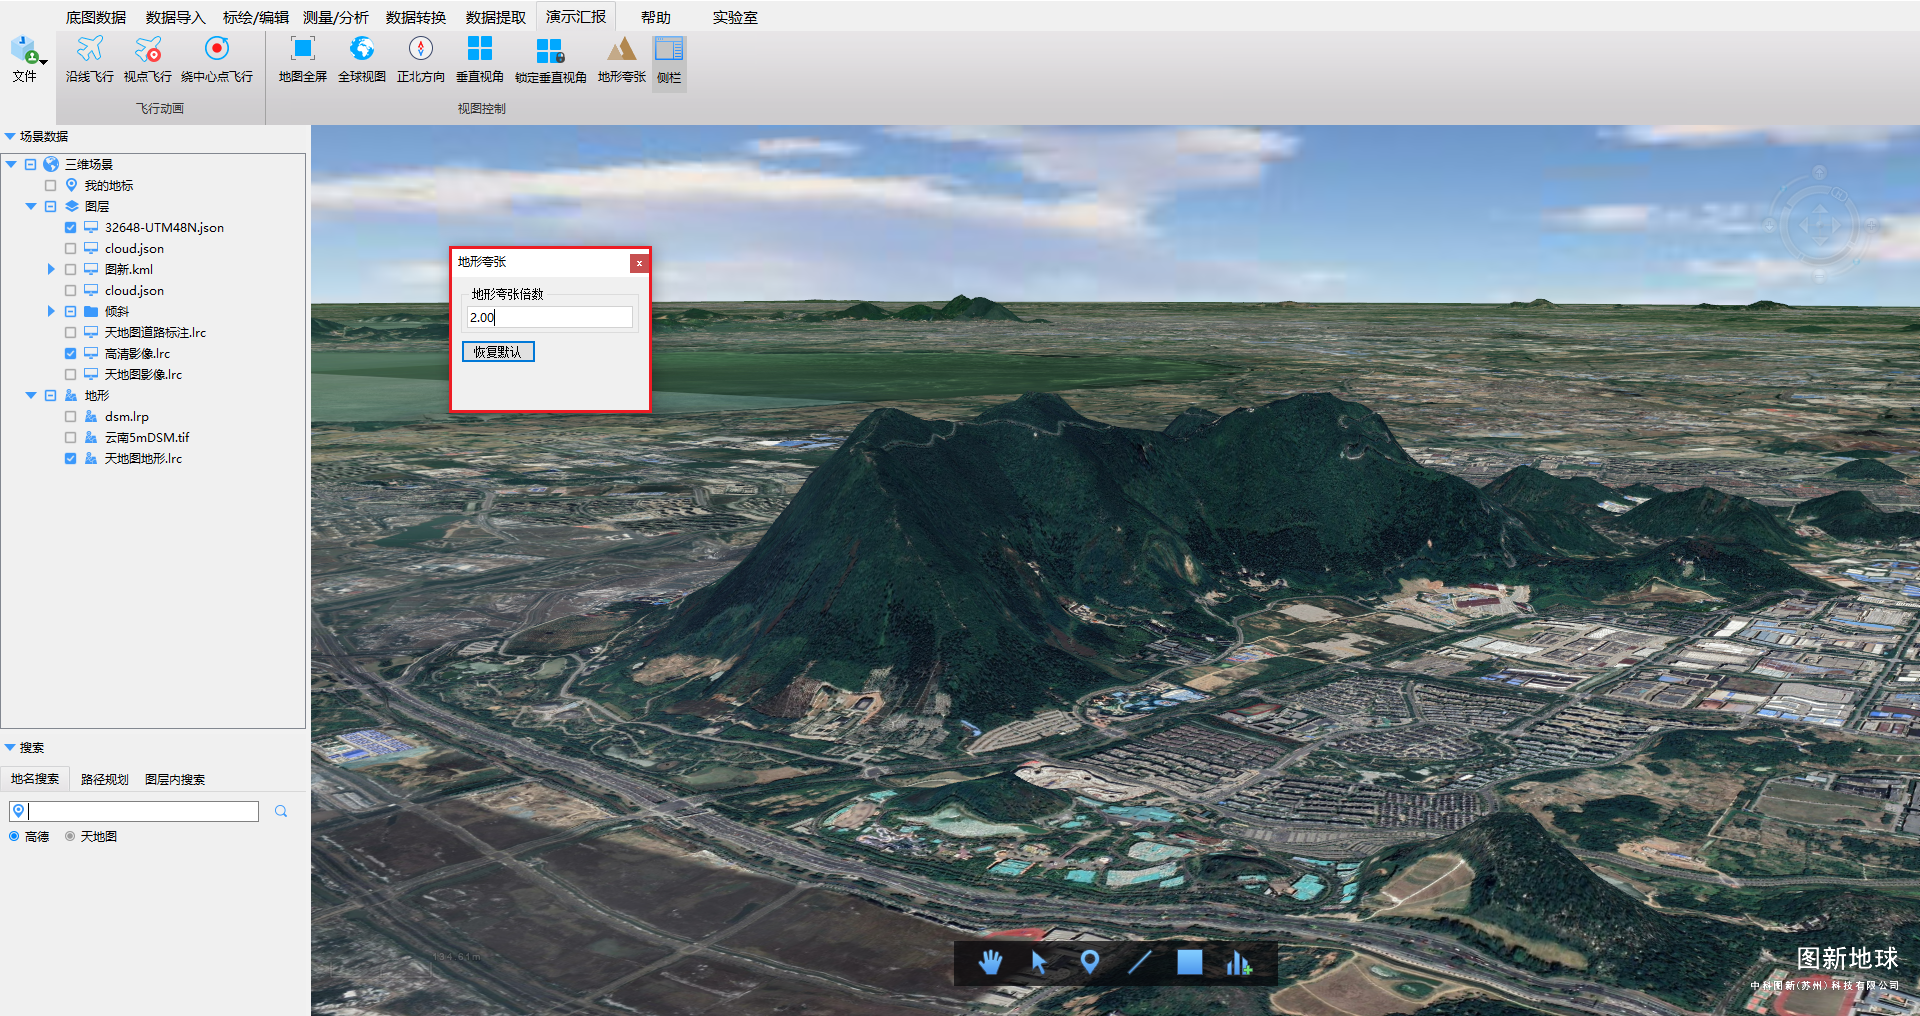1920x1016 pixels.
Task: Open the 实验室 menu tab
Action: point(735,17)
